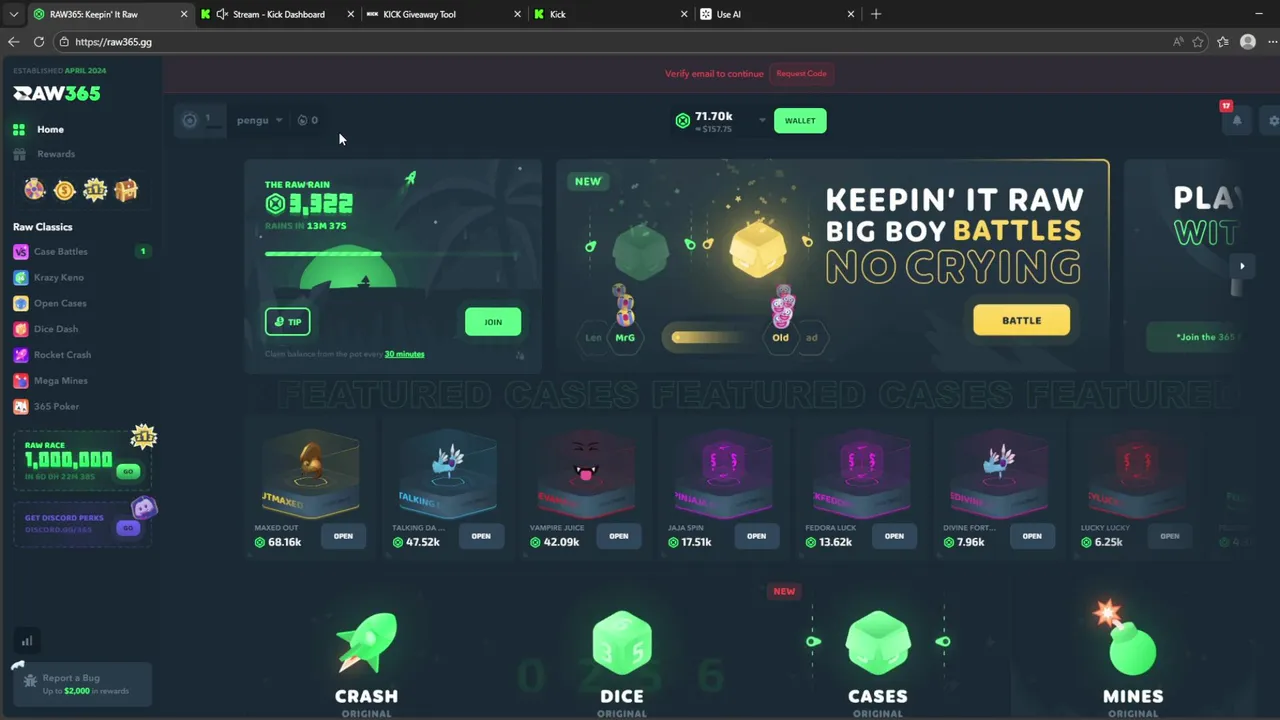The height and width of the screenshot is (720, 1280).
Task: Click the spin wheel reward icon
Action: click(35, 189)
